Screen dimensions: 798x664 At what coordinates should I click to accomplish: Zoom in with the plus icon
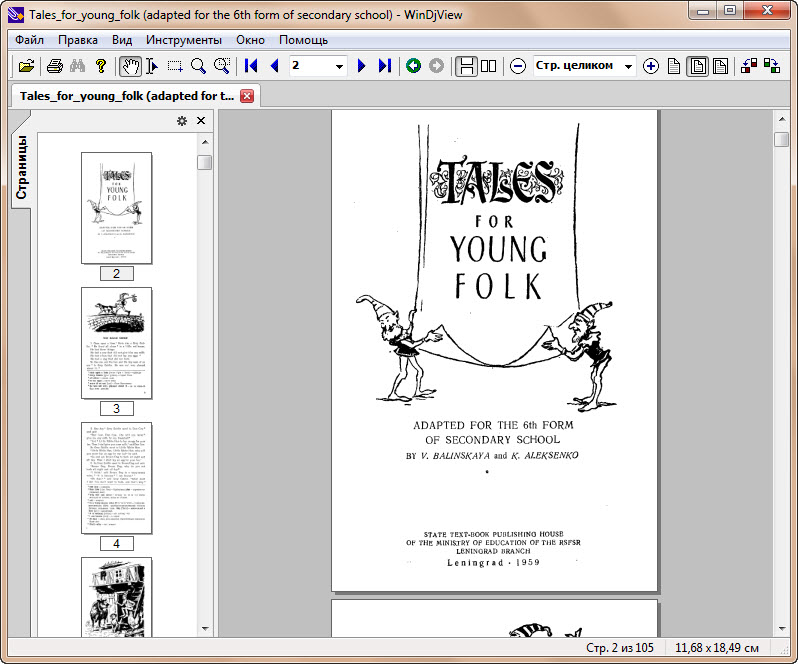[650, 66]
